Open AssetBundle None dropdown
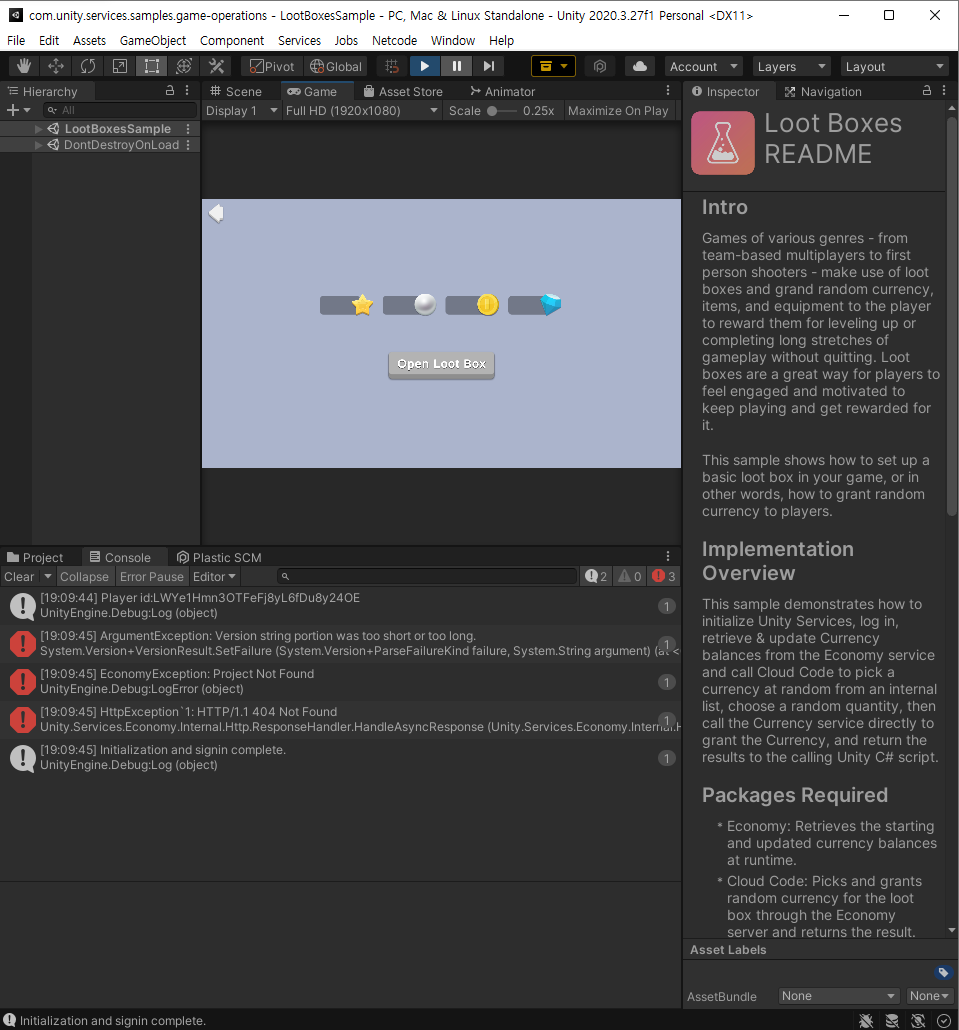This screenshot has width=959, height=1030. pyautogui.click(x=838, y=996)
